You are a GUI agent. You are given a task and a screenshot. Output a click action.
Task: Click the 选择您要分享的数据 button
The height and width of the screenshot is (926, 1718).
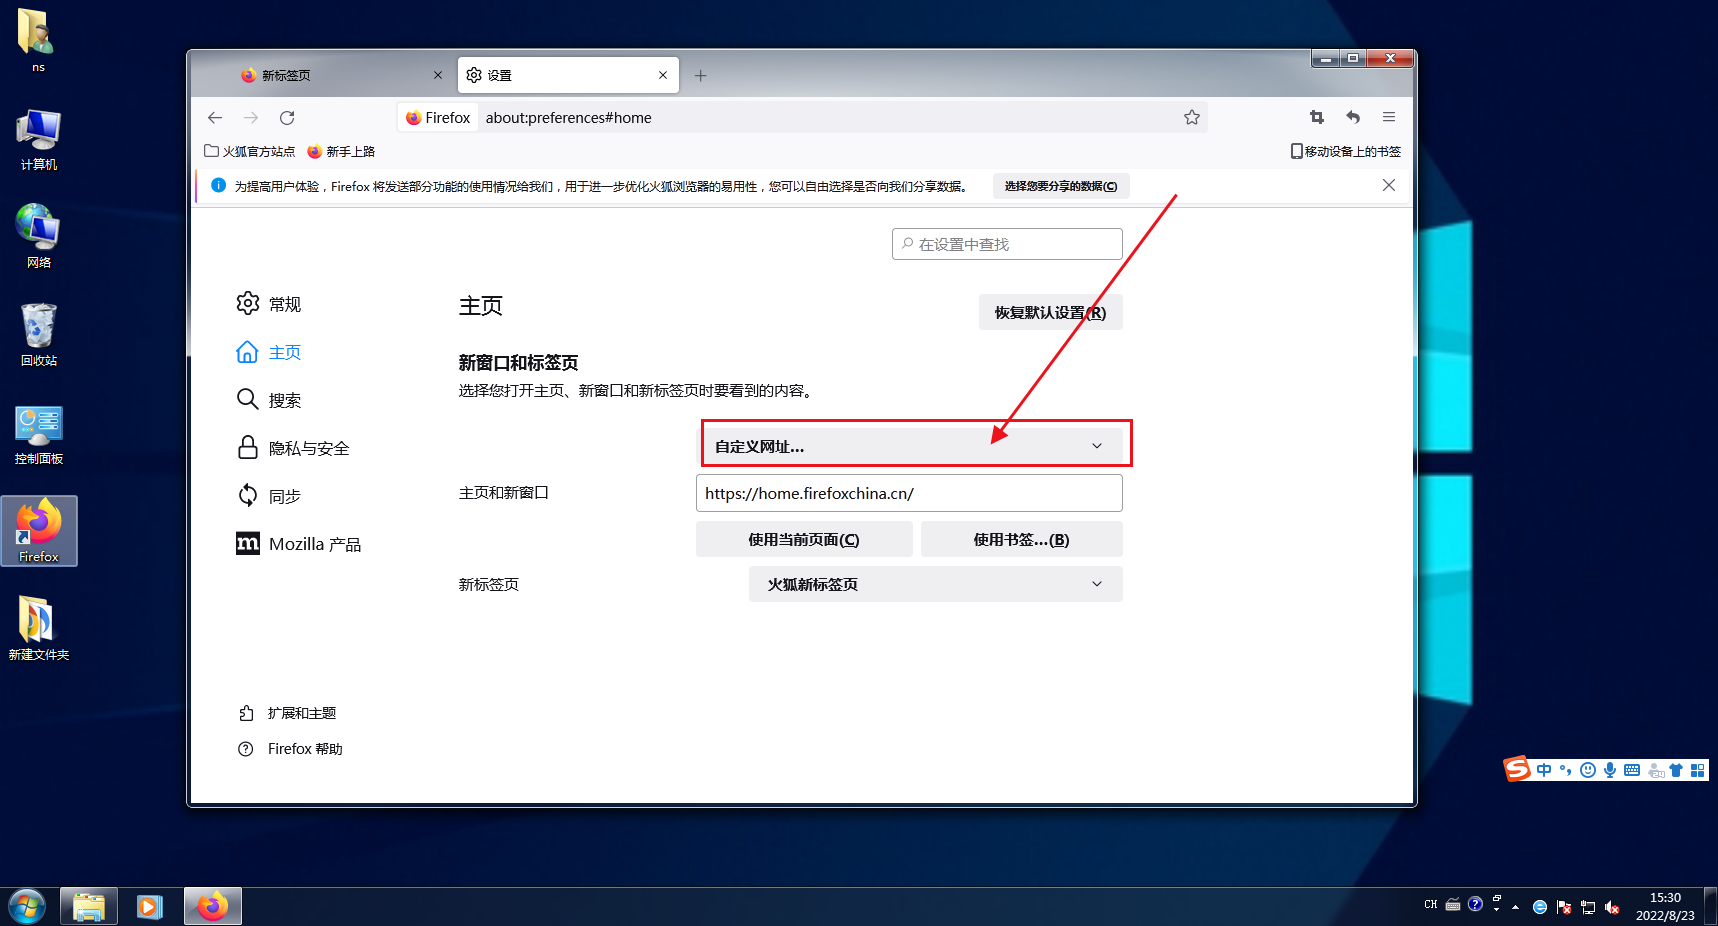tap(1061, 186)
